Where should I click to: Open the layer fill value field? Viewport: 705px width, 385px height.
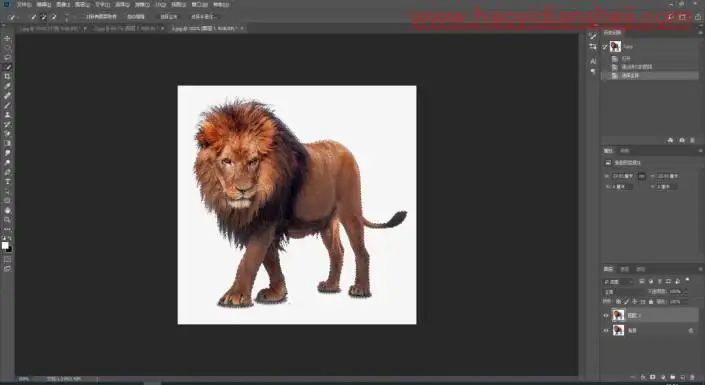675,301
